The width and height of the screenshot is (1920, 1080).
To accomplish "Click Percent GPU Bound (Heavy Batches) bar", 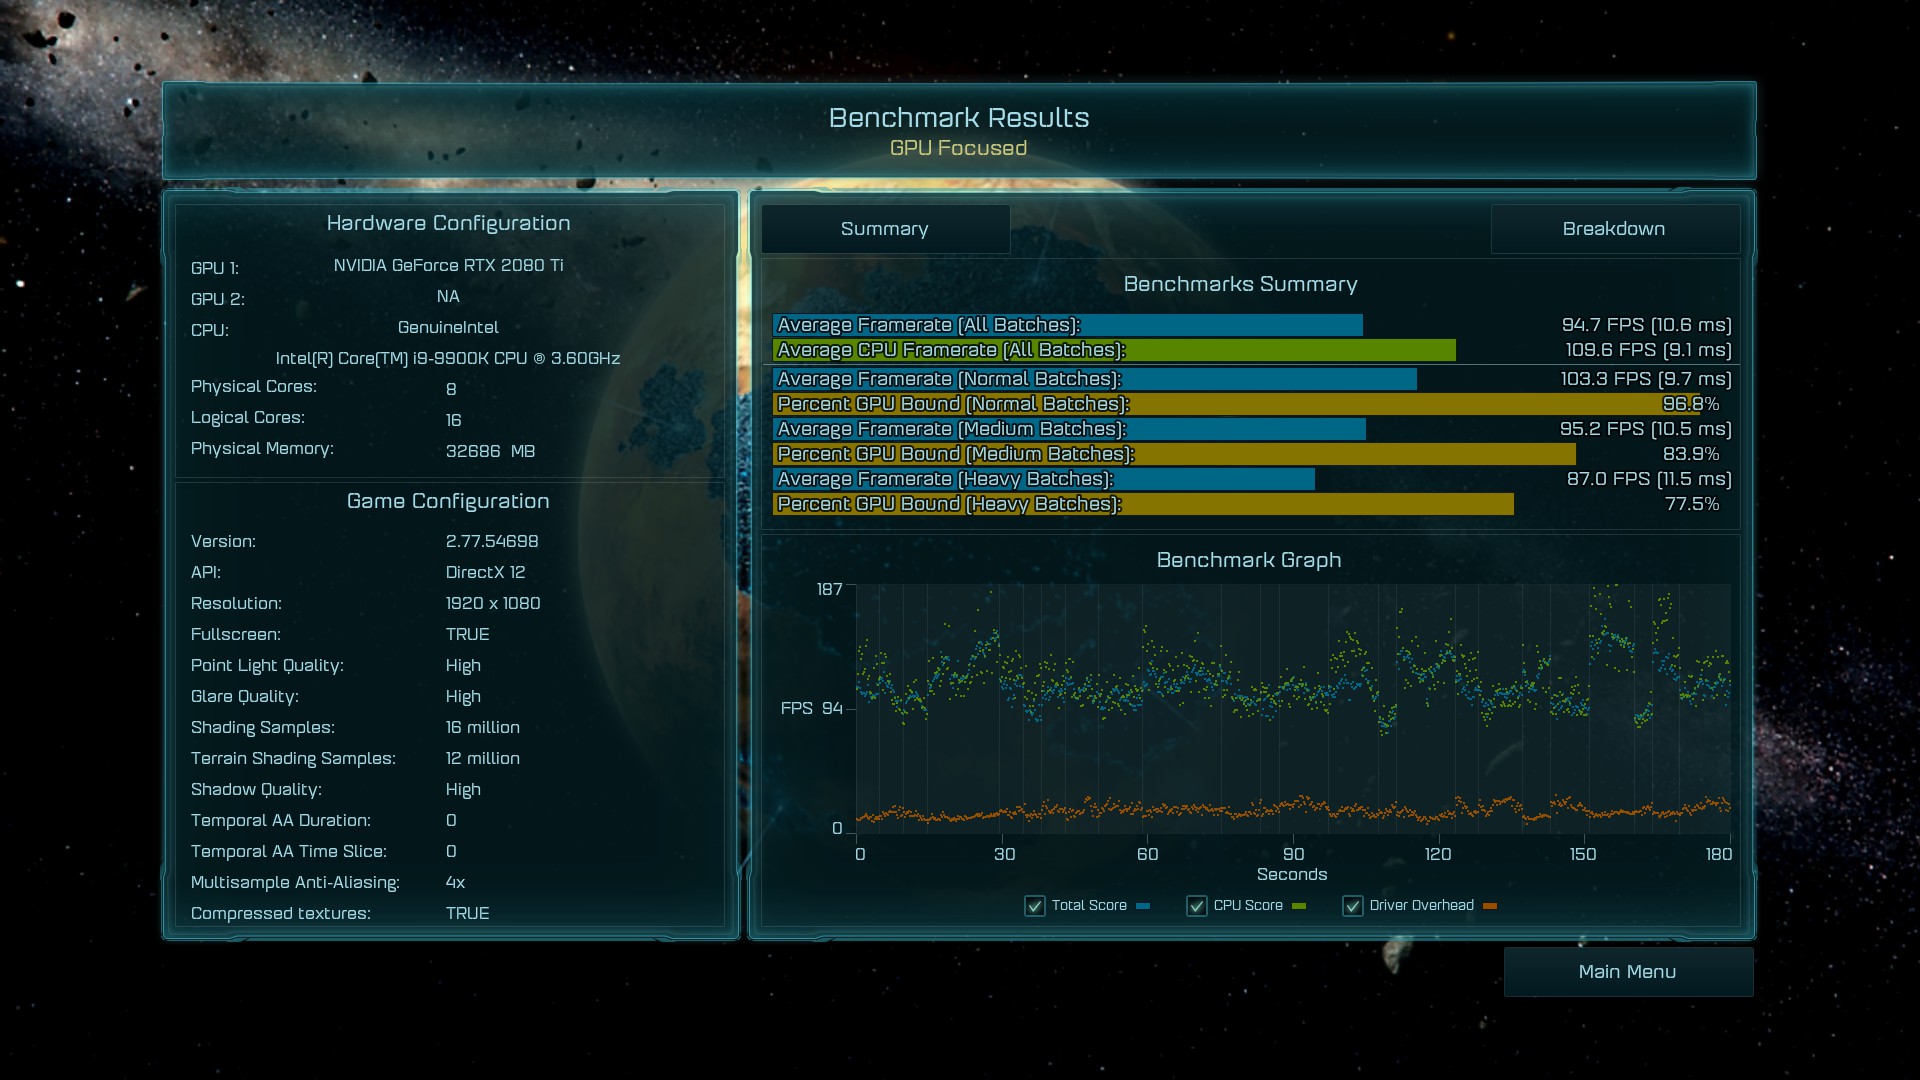I will [x=1142, y=504].
